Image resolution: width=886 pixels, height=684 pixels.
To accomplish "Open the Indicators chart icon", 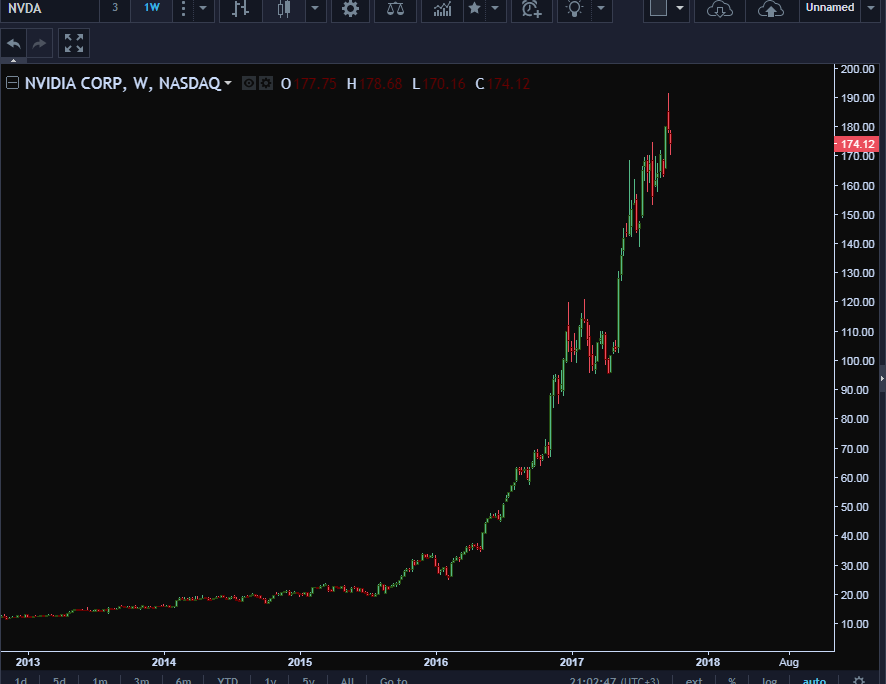I will coord(442,9).
